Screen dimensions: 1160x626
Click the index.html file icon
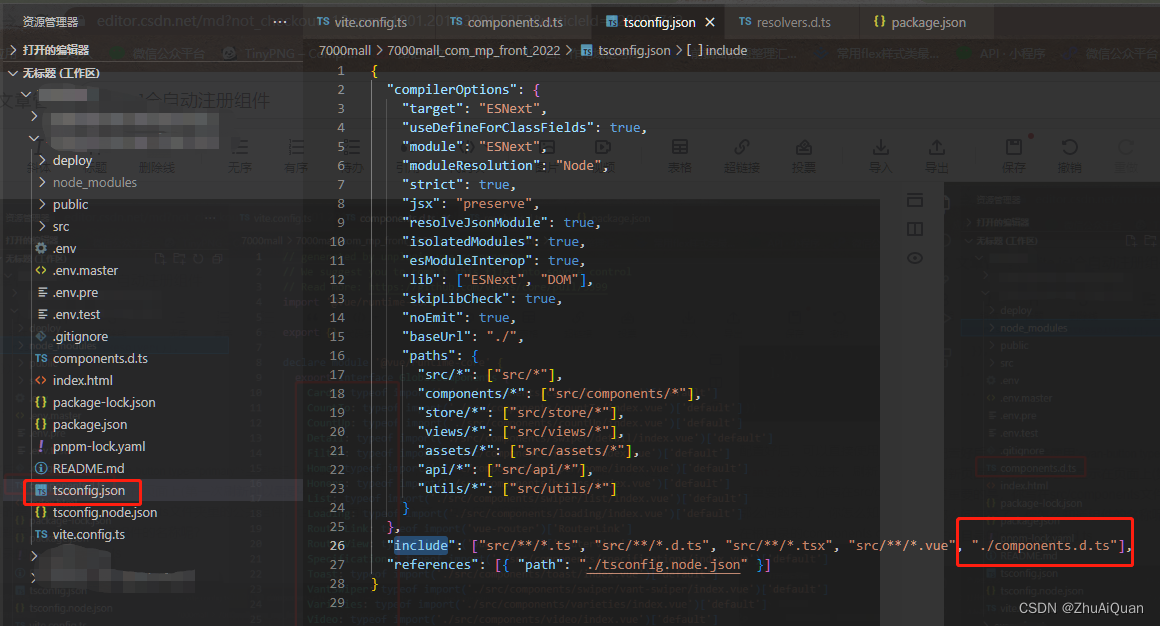pyautogui.click(x=41, y=380)
